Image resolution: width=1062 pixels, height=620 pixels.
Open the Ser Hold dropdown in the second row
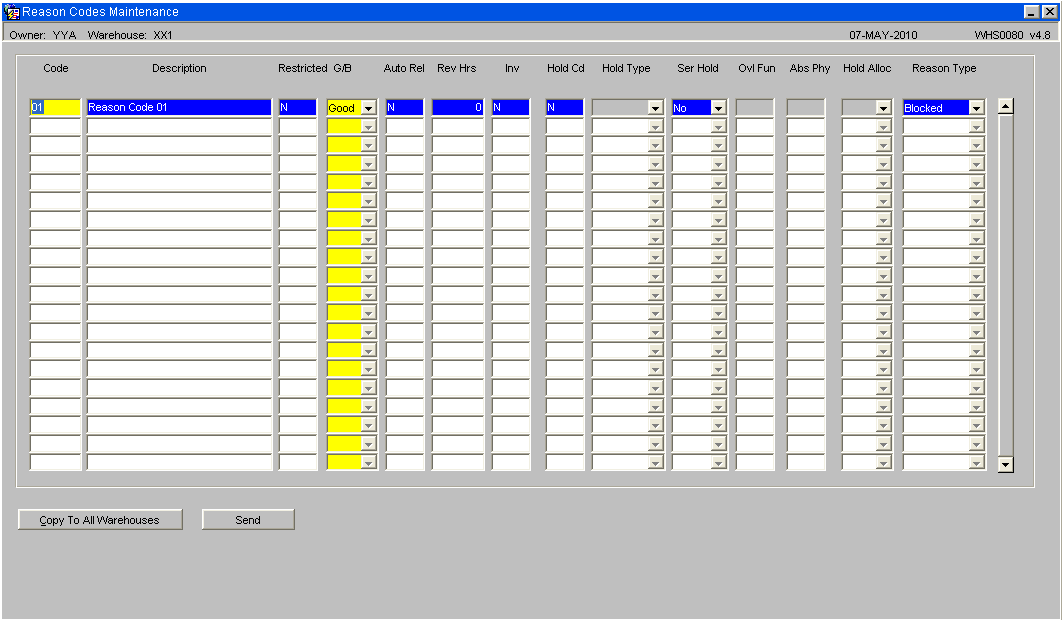tap(719, 127)
